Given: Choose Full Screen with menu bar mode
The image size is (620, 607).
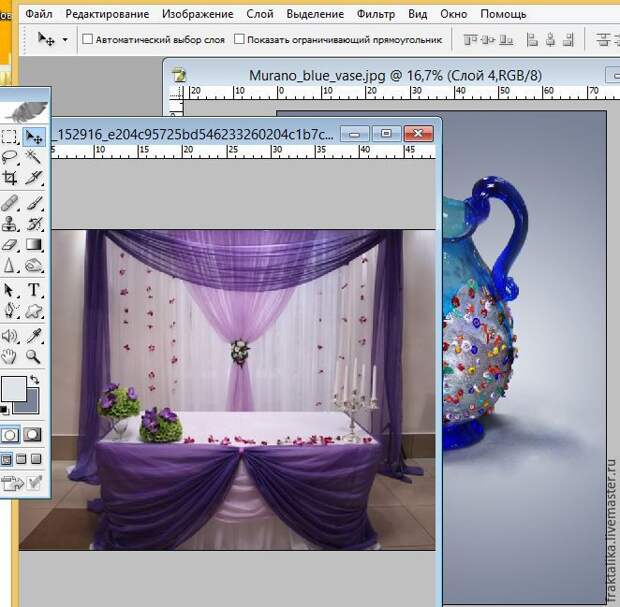Looking at the screenshot, I should pyautogui.click(x=21, y=459).
